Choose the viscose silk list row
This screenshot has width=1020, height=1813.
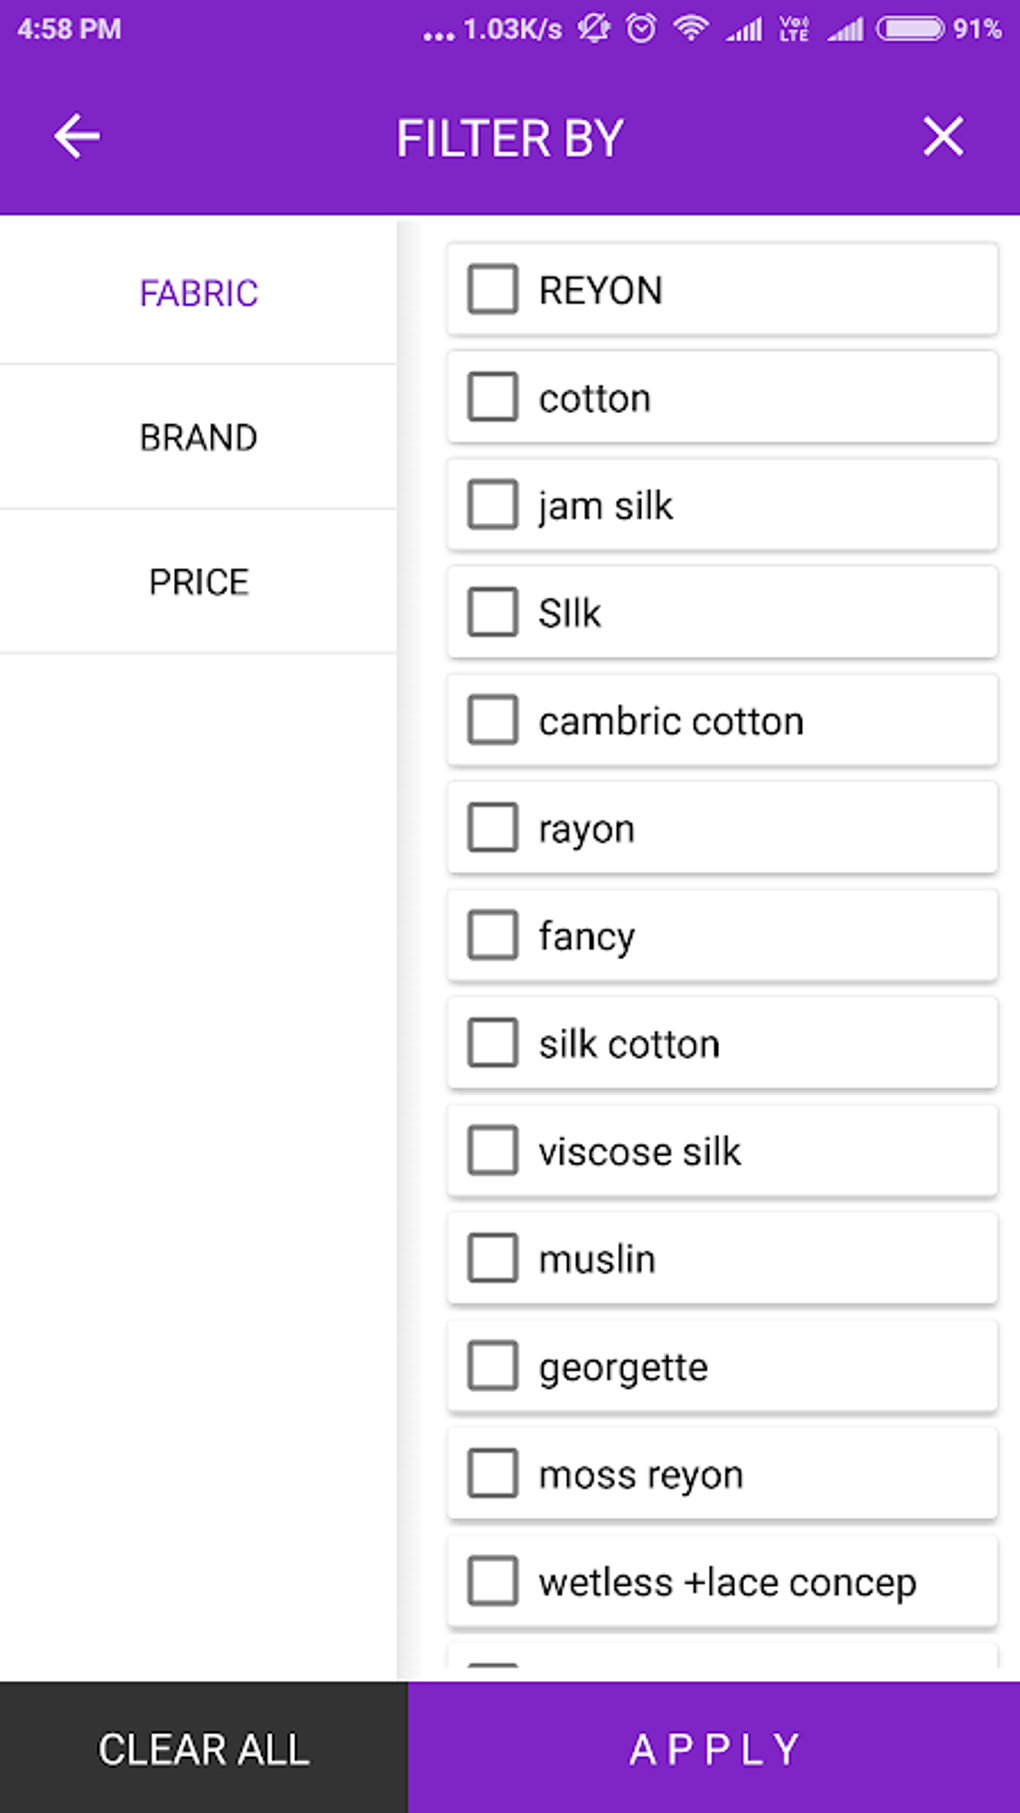pos(722,1151)
